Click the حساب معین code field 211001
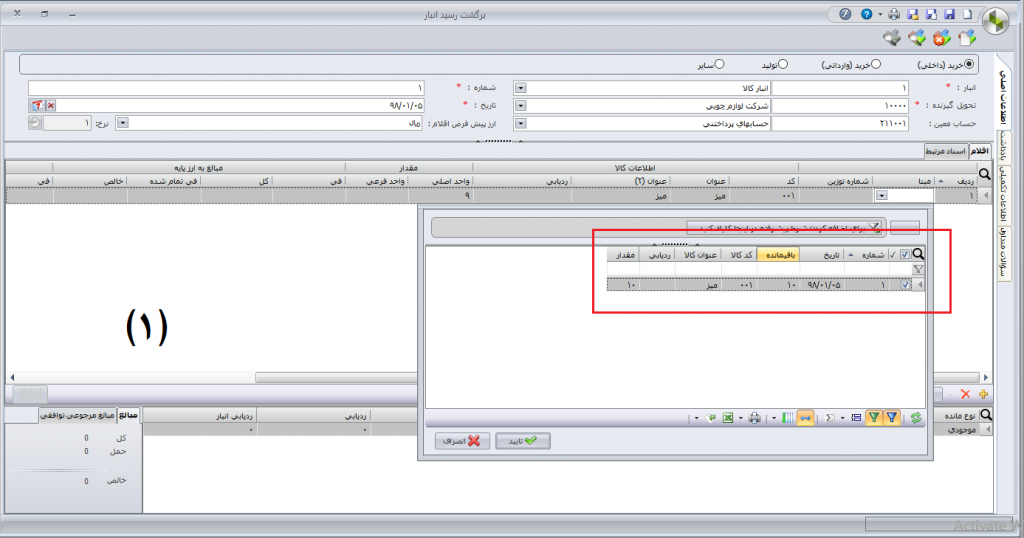This screenshot has height=538, width=1024. point(840,123)
